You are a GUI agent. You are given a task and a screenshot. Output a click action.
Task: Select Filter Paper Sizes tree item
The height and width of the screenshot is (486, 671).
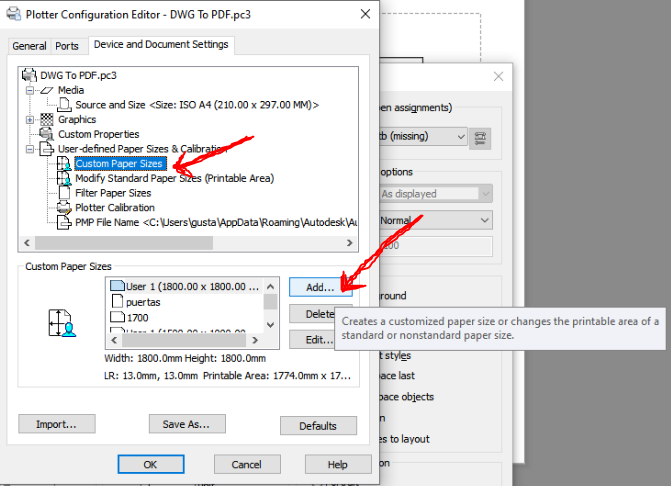coord(113,193)
